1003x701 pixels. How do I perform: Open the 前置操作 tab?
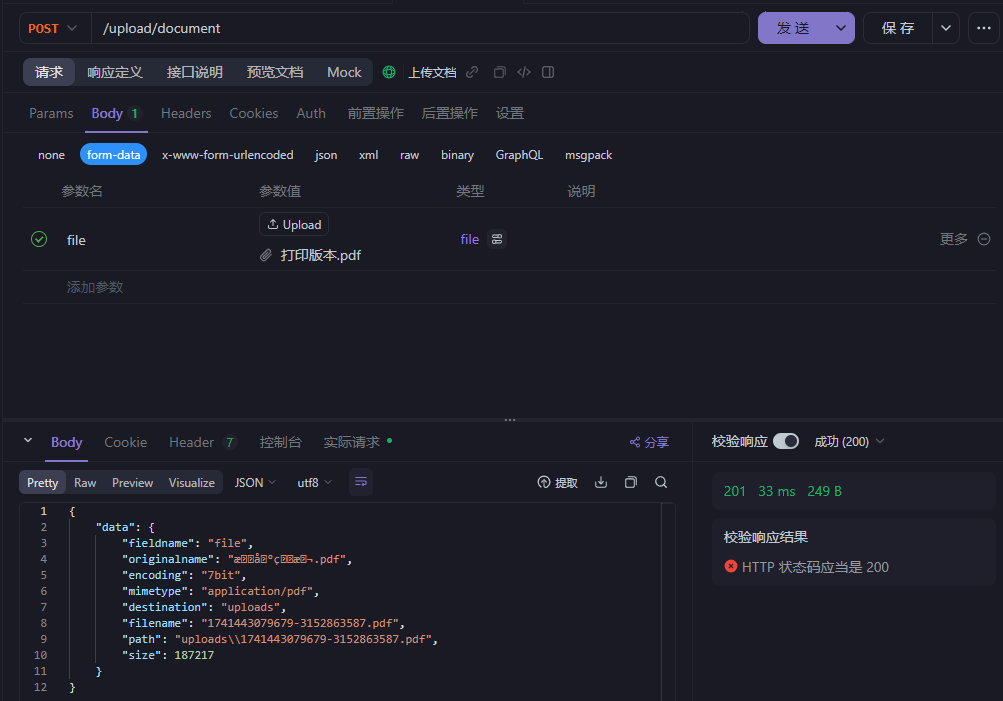pos(375,113)
